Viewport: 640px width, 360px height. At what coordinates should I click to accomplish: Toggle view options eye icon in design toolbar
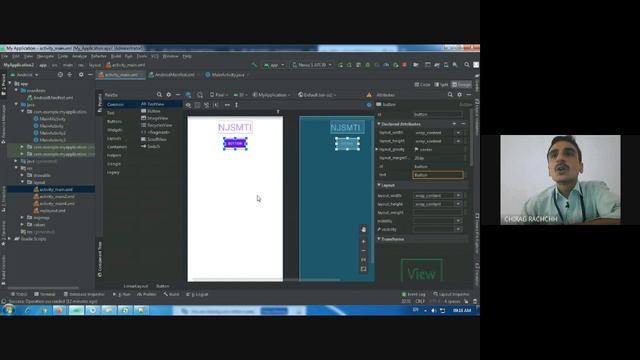tap(188, 105)
